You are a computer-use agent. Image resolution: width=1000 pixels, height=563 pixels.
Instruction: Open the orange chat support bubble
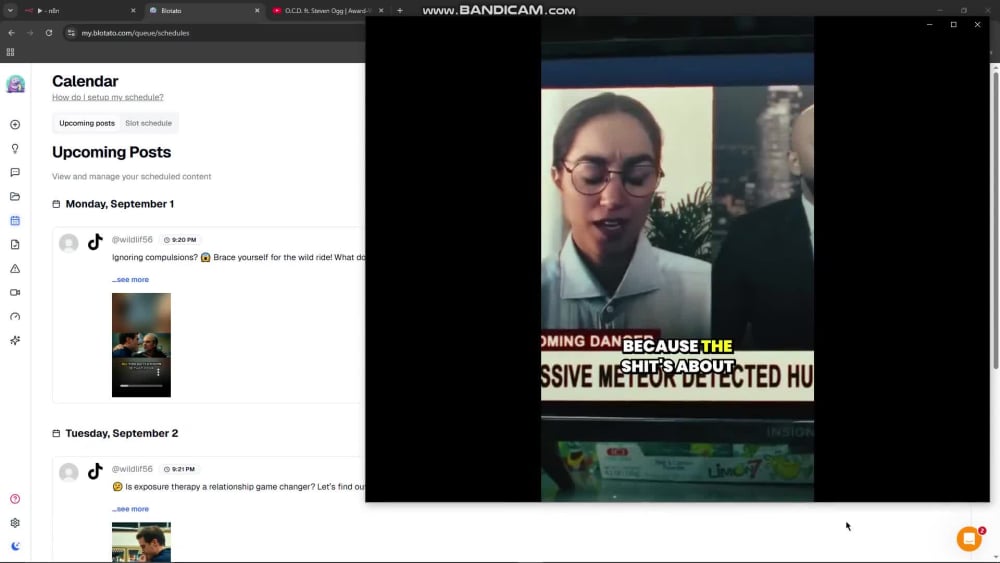[x=969, y=539]
